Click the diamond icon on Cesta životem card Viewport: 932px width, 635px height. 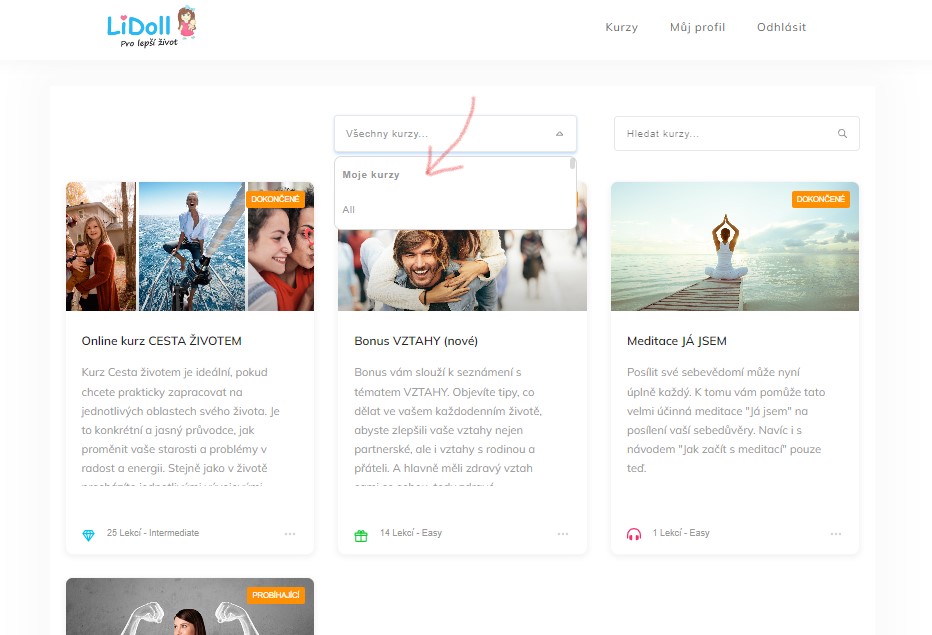[x=88, y=534]
